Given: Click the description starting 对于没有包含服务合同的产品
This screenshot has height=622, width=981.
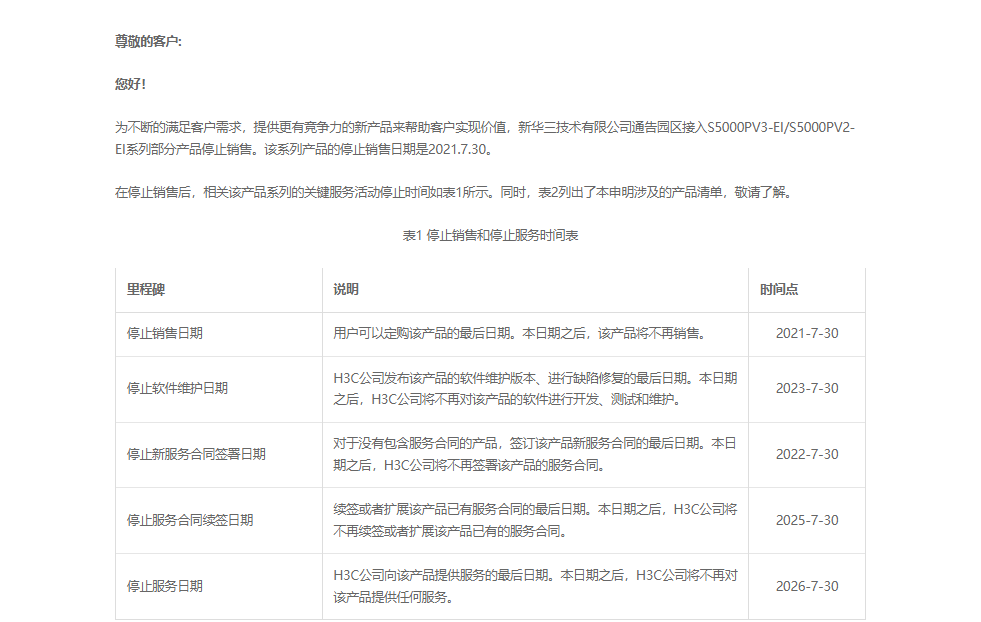Looking at the screenshot, I should [x=535, y=454].
